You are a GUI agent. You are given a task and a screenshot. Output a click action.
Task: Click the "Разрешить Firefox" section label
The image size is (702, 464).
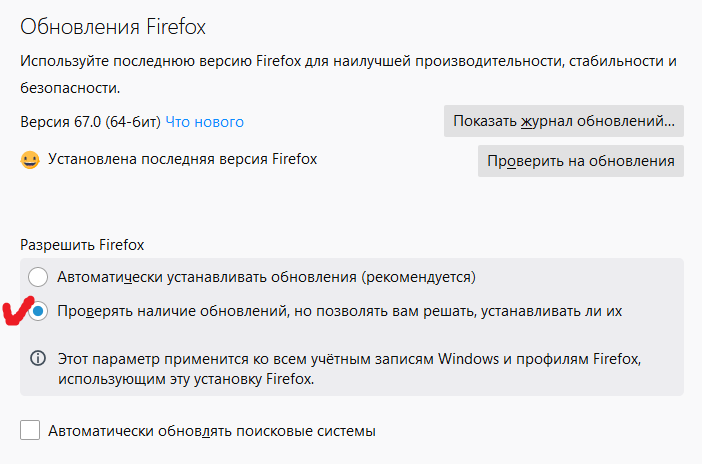82,245
